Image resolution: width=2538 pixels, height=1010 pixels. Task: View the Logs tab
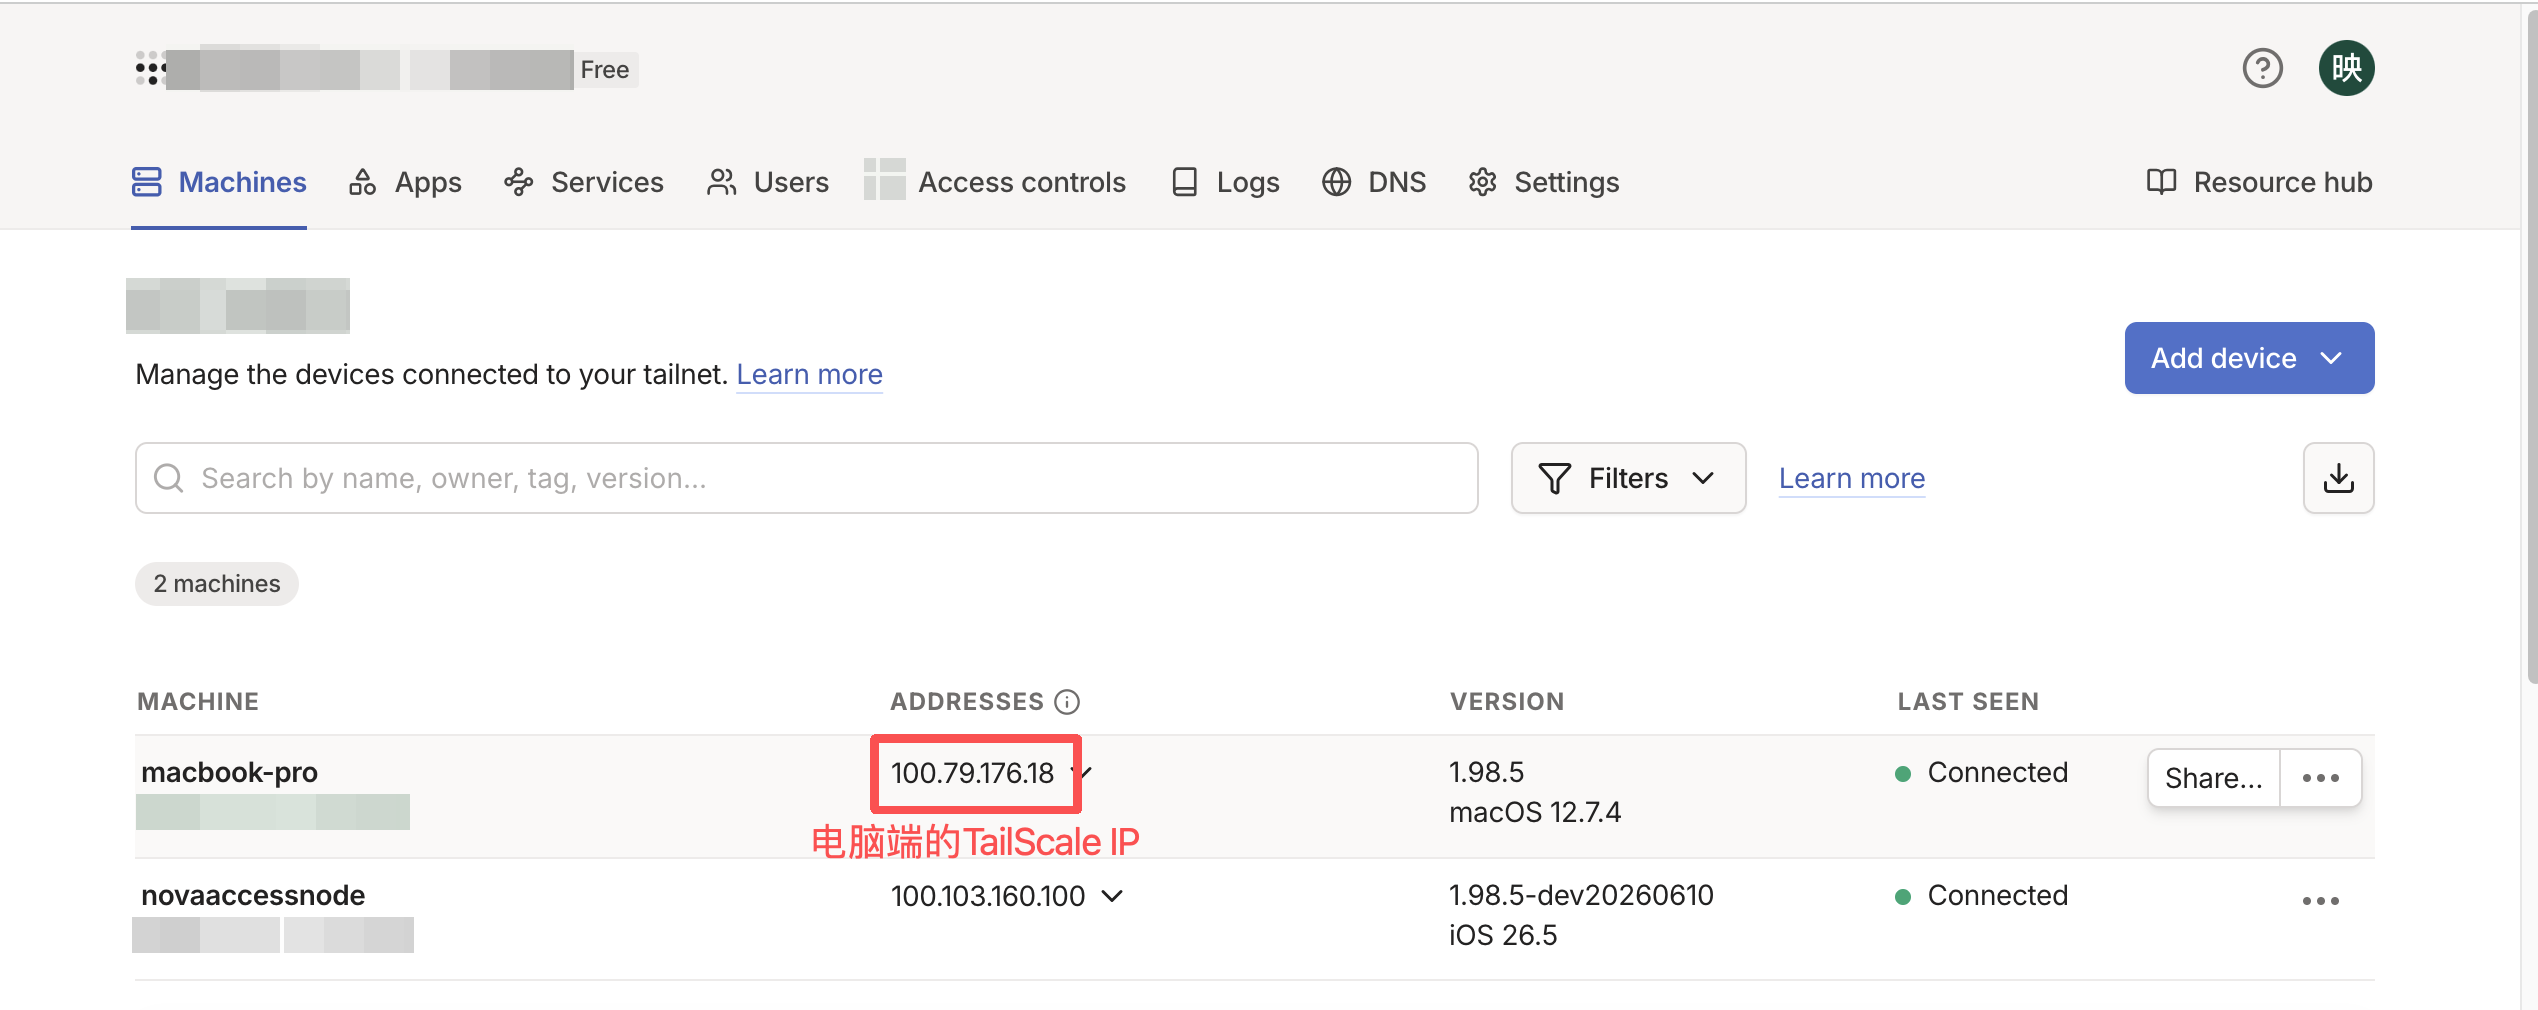click(x=1225, y=182)
